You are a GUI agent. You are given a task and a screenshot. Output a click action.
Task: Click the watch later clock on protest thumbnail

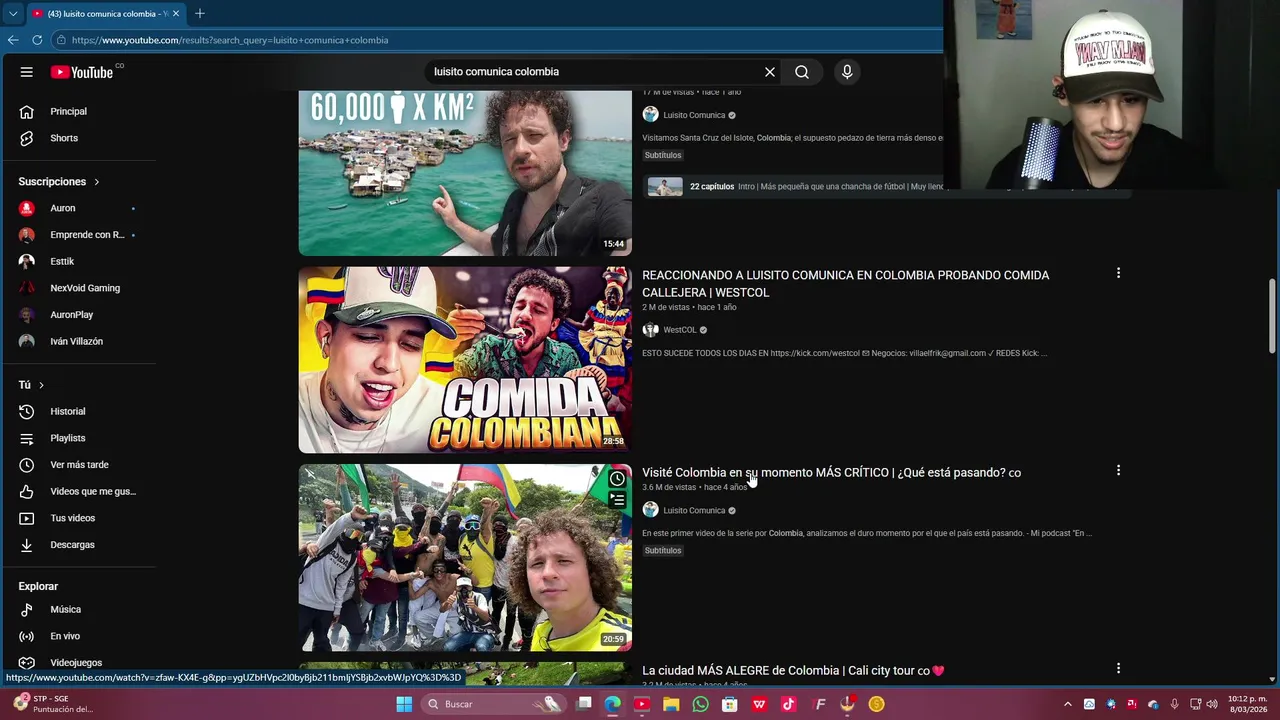617,479
